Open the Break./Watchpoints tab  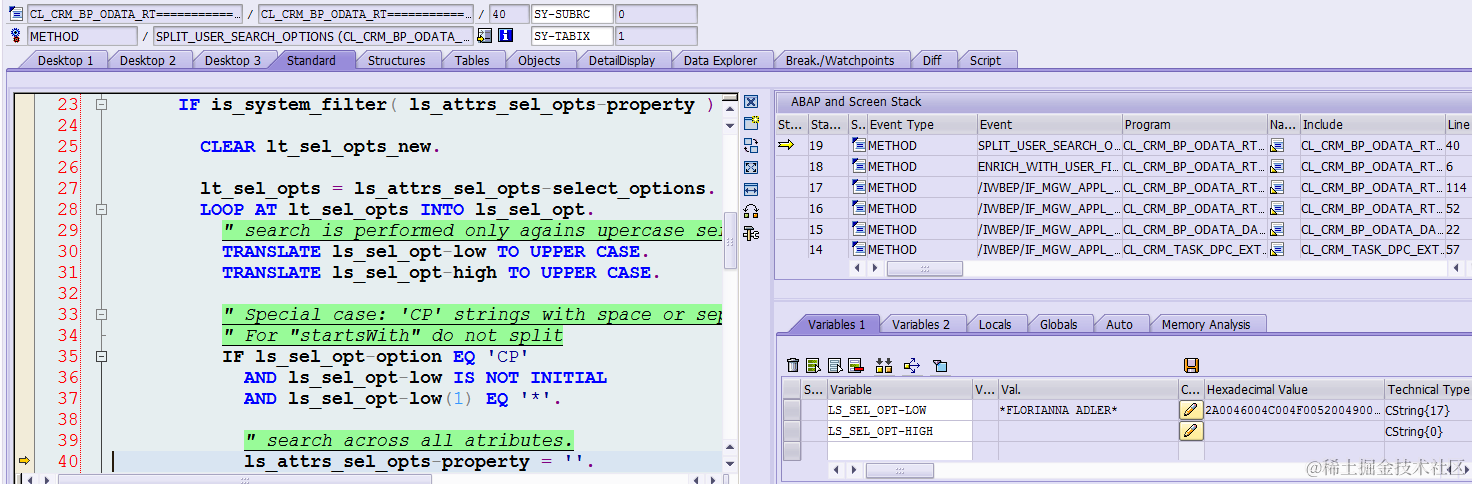(840, 61)
